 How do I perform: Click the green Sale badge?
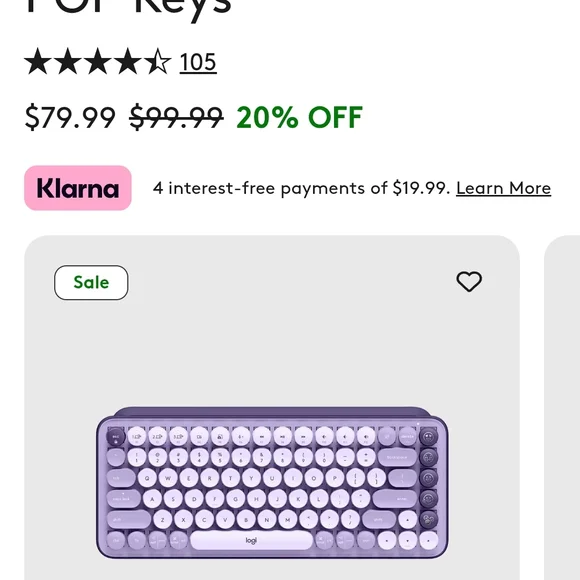pyautogui.click(x=91, y=283)
